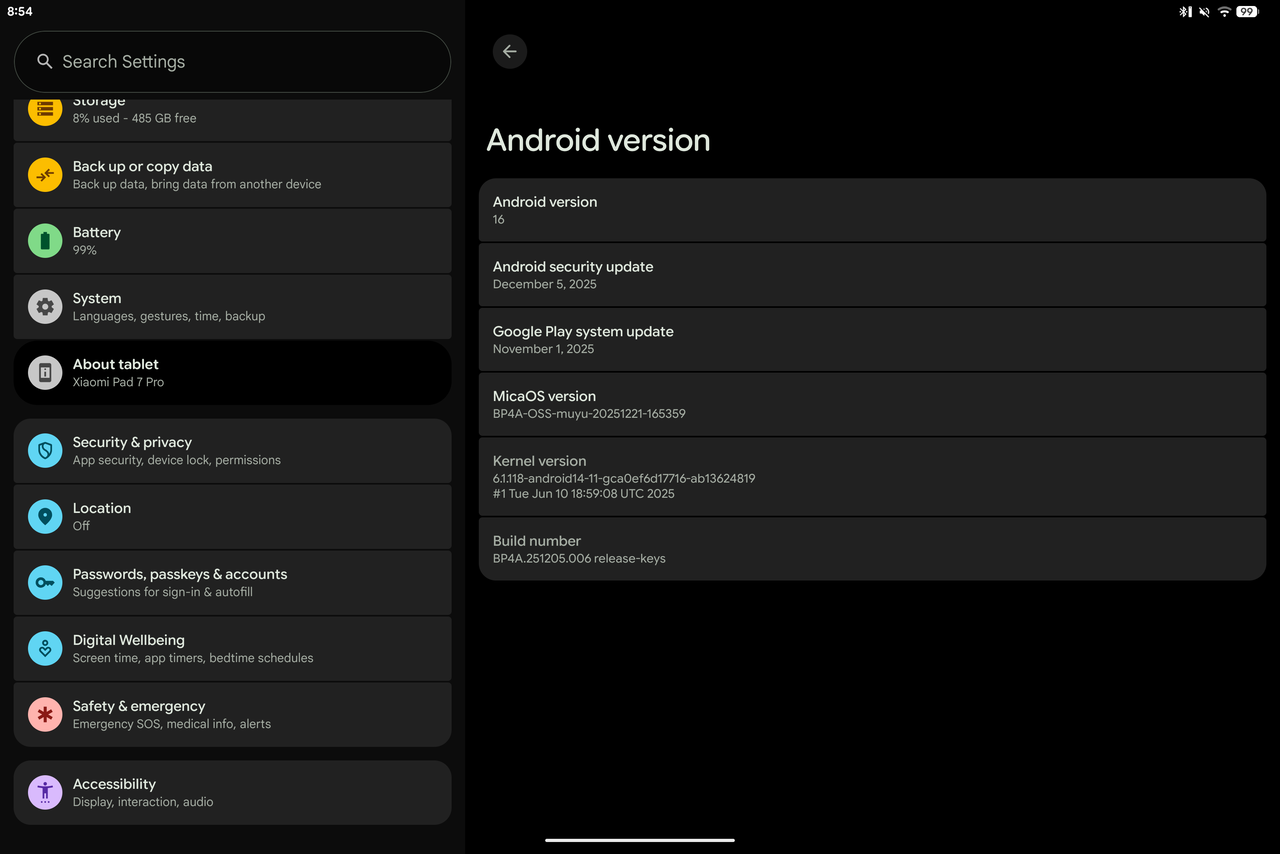Screen dimensions: 1280x854
Task: Tap the Location pin icon
Action: pyautogui.click(x=45, y=517)
